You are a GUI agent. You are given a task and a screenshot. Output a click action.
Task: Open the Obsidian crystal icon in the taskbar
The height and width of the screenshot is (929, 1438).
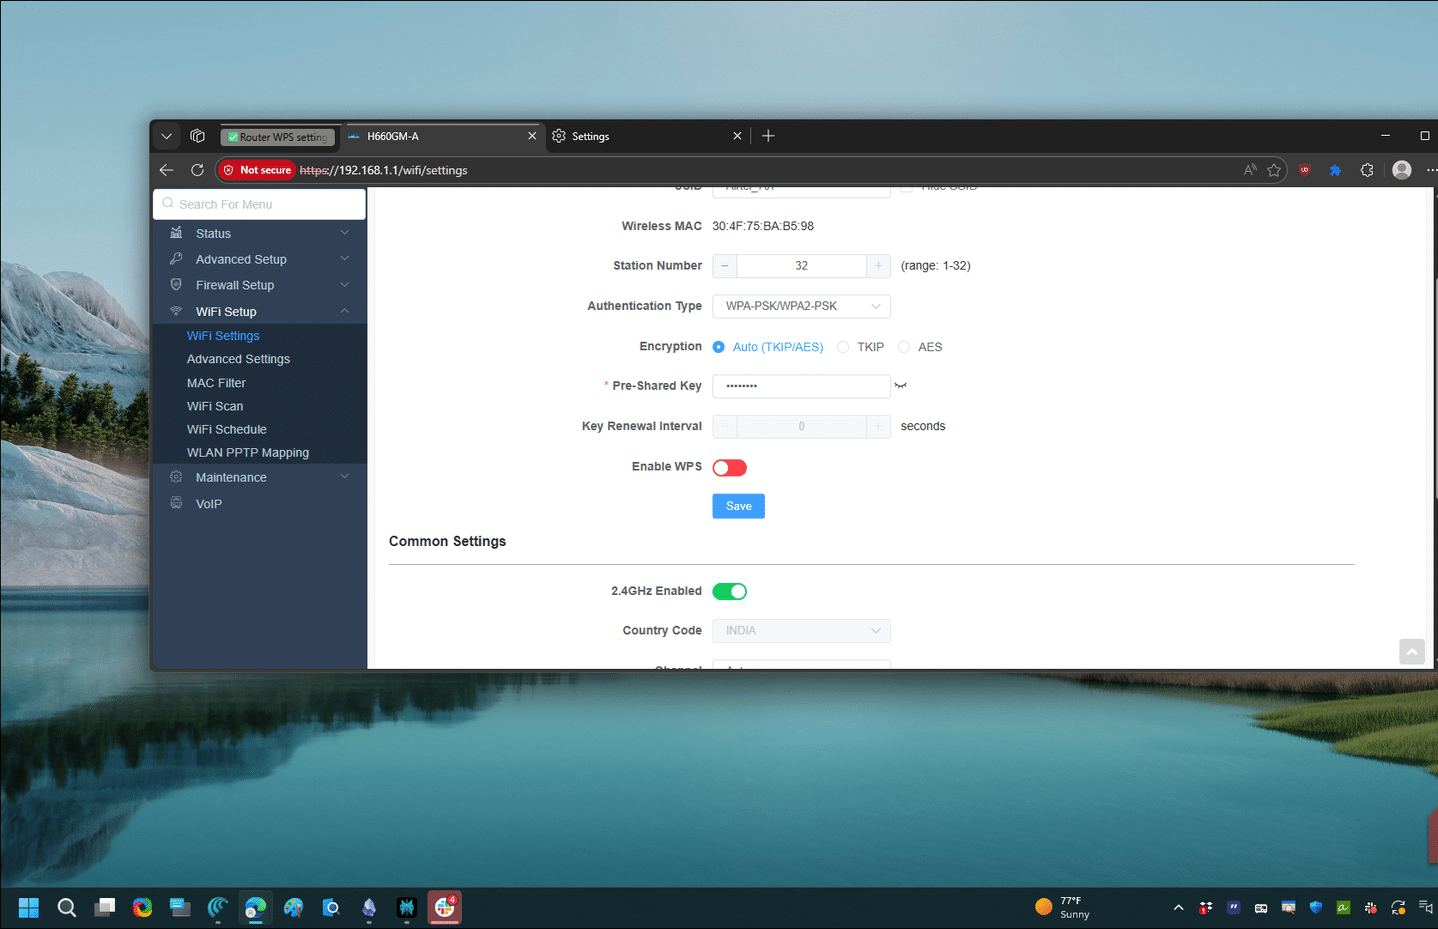[x=369, y=907]
